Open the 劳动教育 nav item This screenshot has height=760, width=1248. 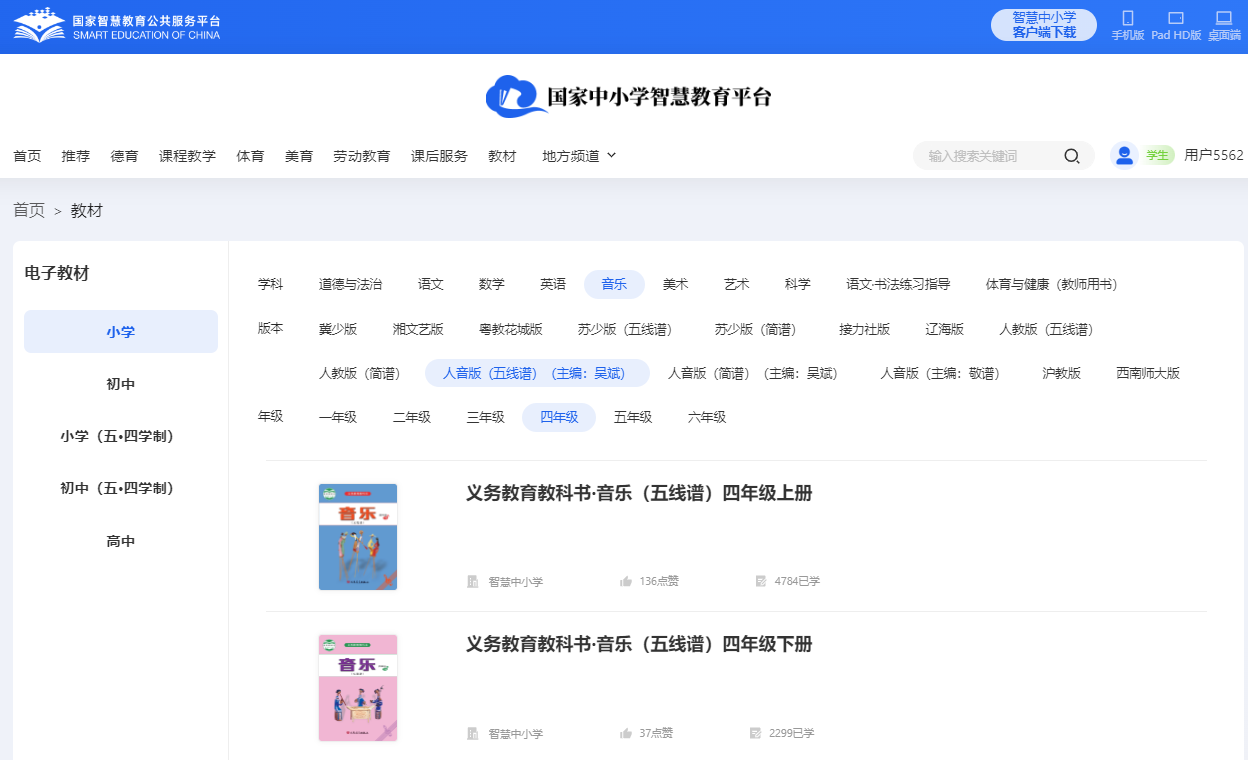coord(362,156)
